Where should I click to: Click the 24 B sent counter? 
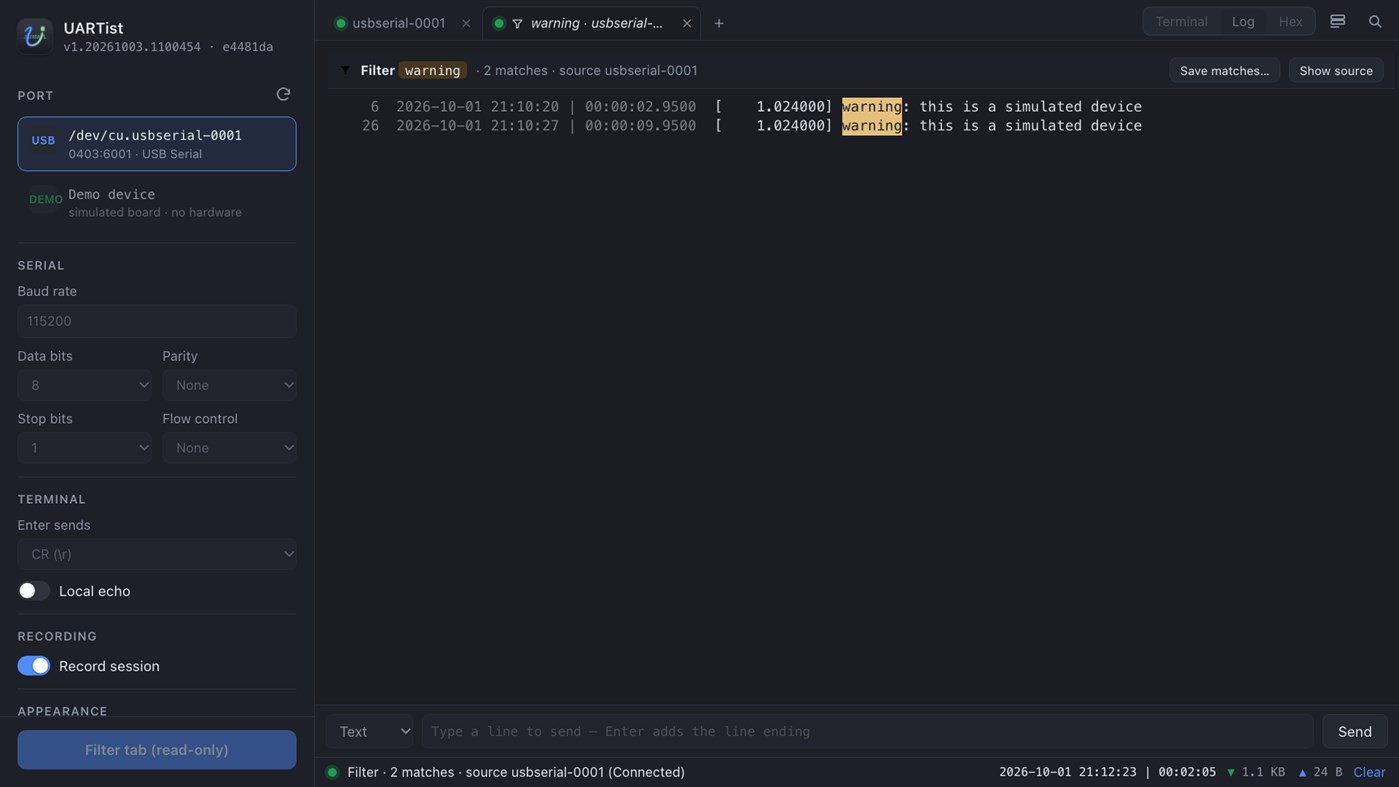(1320, 772)
